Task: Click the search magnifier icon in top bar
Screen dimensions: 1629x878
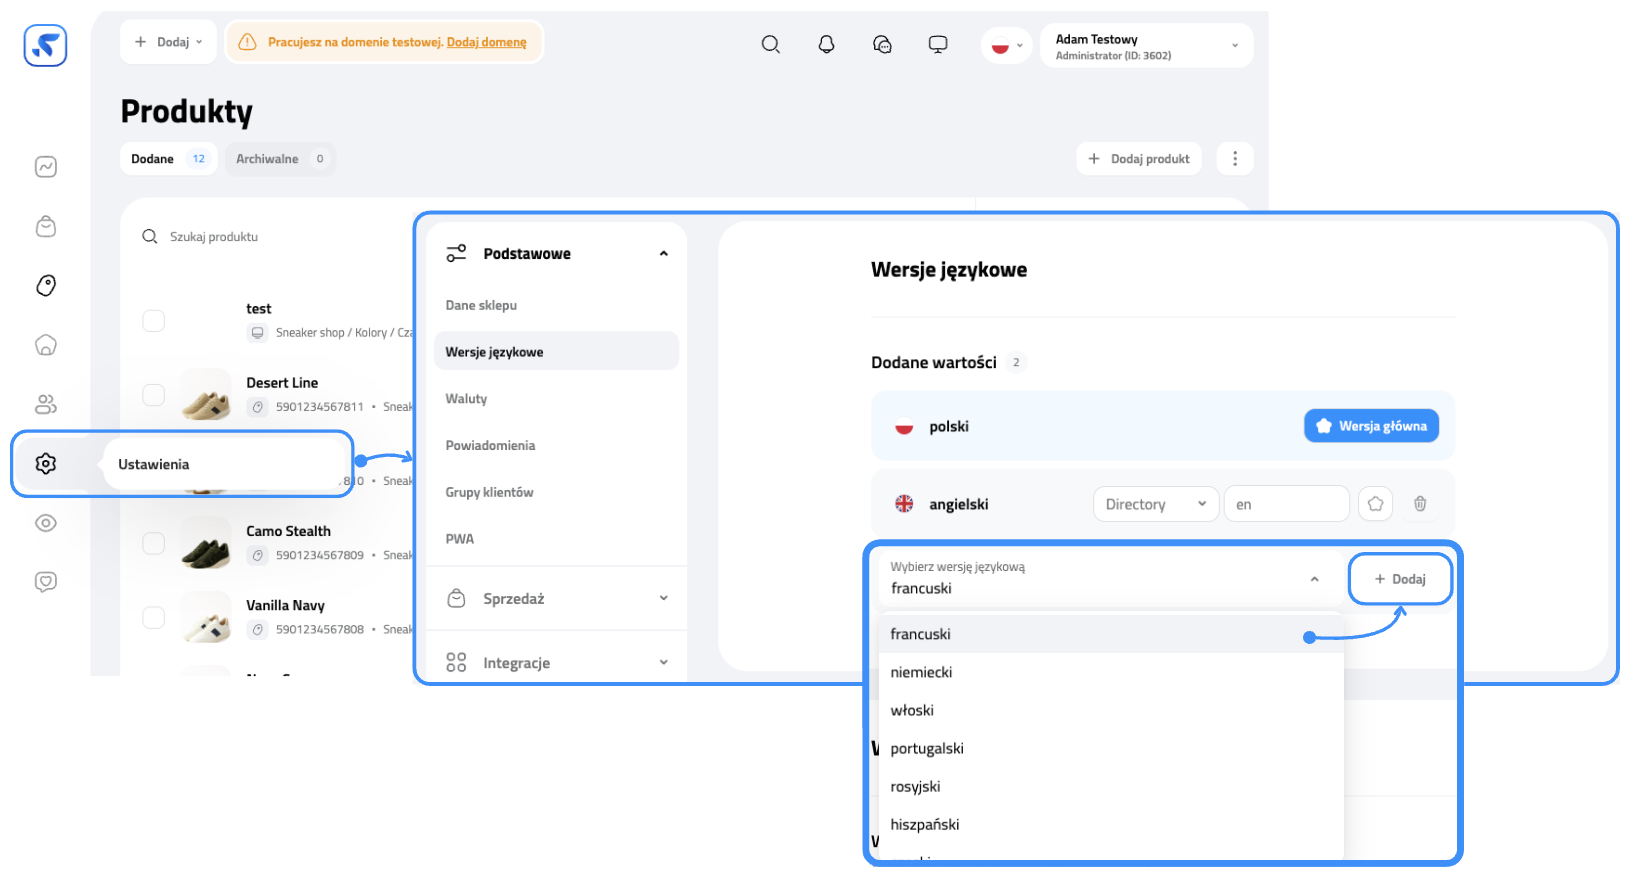Action: 770,44
